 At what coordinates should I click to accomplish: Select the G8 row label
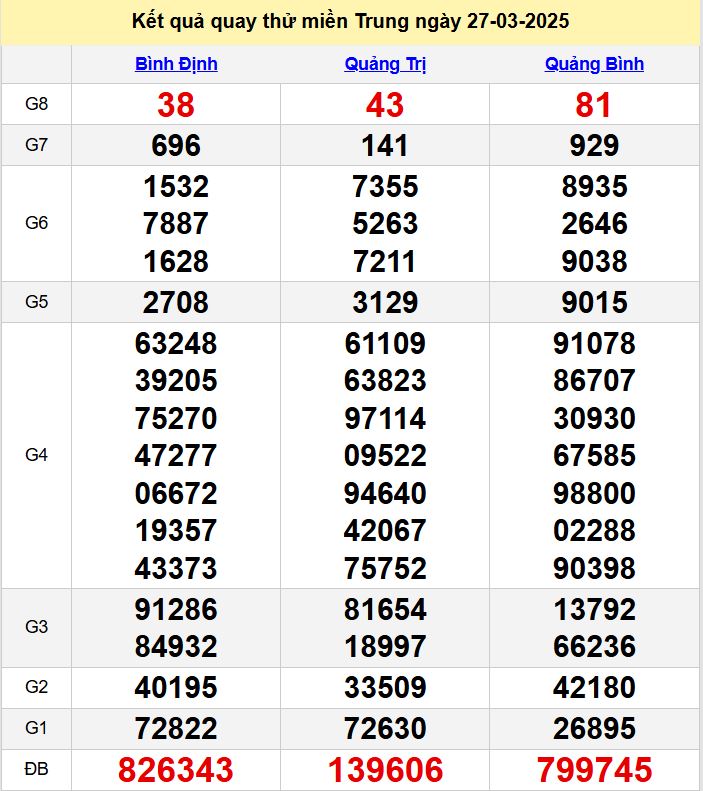(x=36, y=104)
